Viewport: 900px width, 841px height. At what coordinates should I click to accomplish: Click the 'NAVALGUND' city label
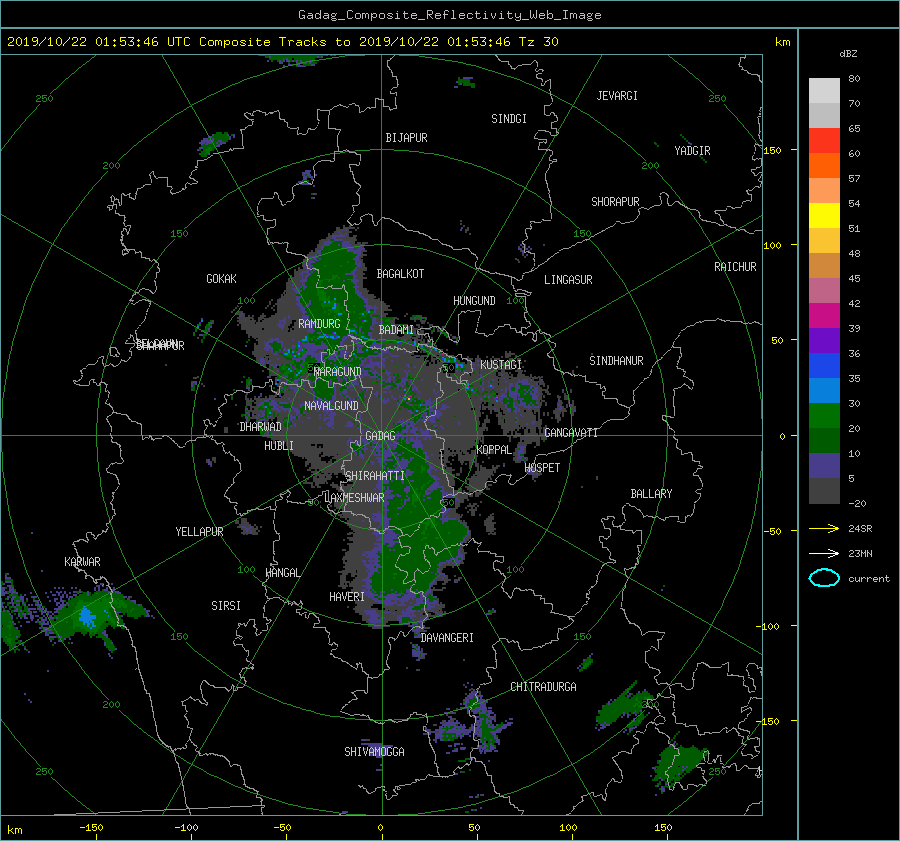tap(331, 406)
